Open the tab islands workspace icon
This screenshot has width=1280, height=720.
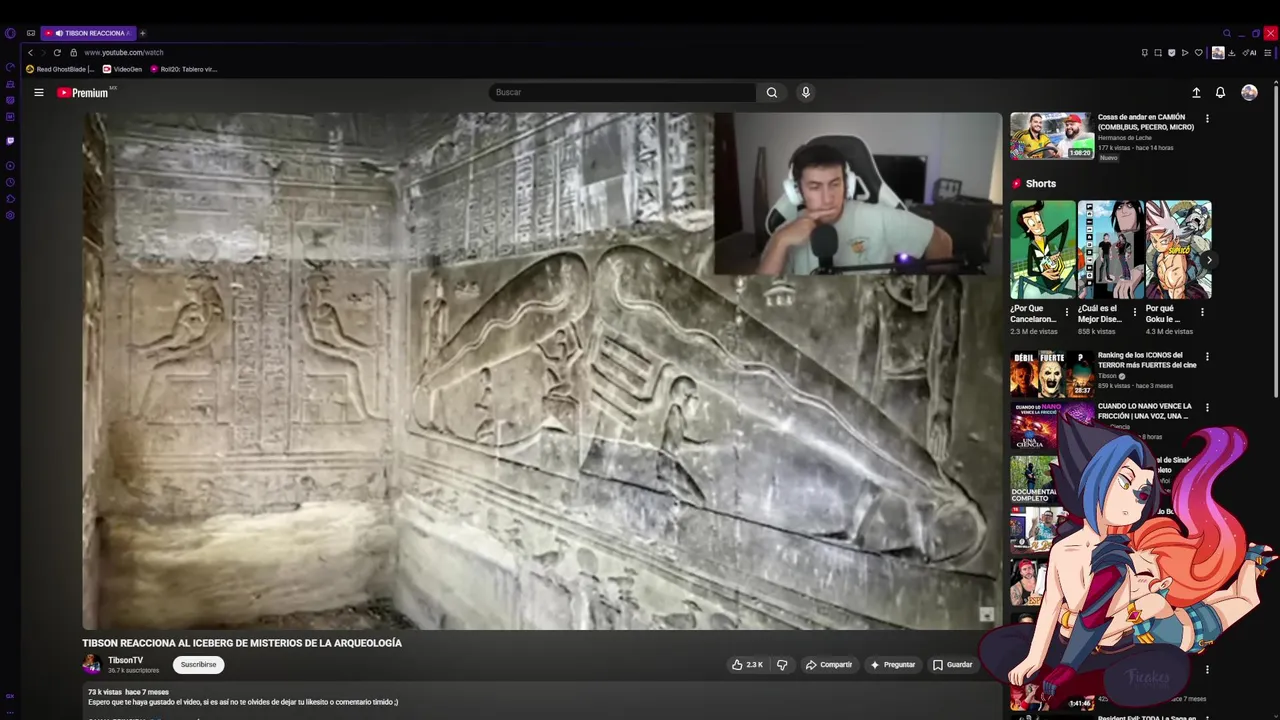pyautogui.click(x=31, y=33)
